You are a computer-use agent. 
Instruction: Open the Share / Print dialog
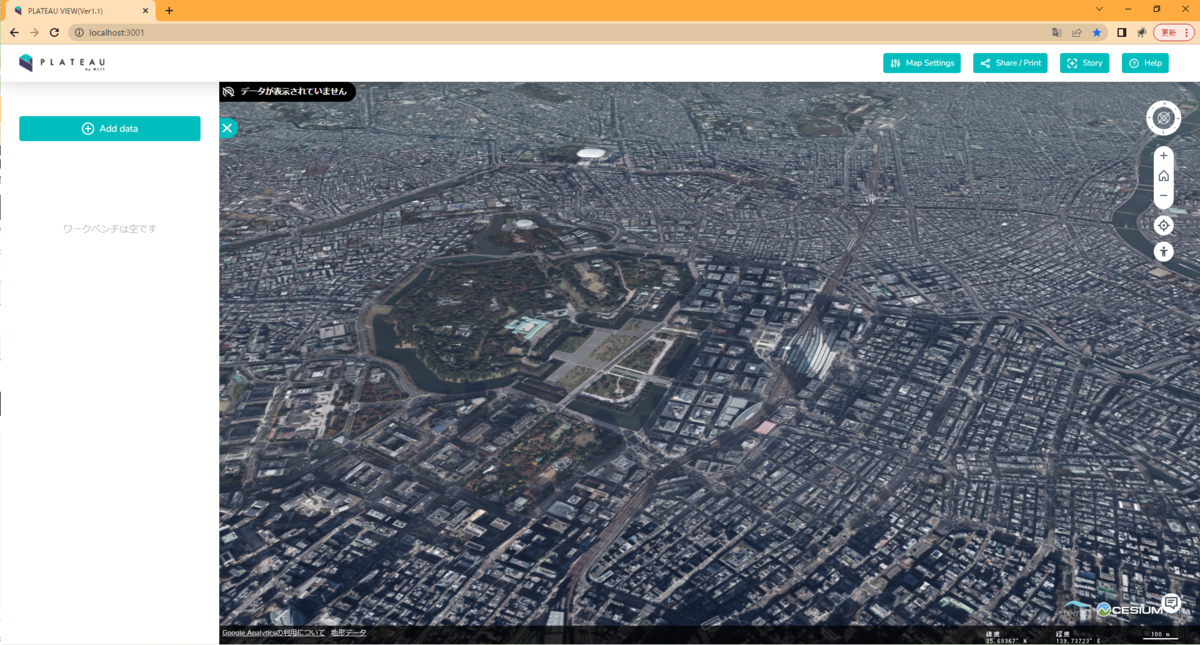click(1010, 63)
